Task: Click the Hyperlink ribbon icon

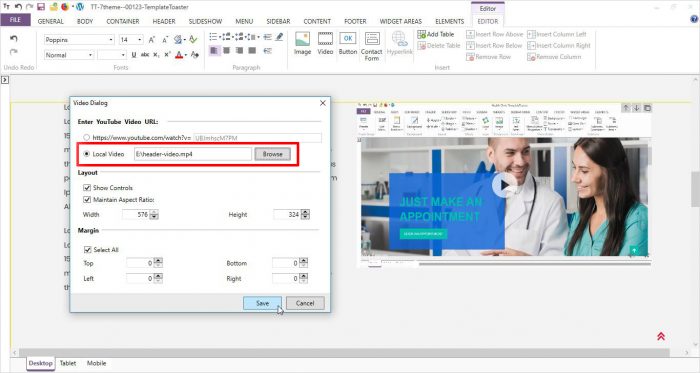Action: click(x=399, y=43)
